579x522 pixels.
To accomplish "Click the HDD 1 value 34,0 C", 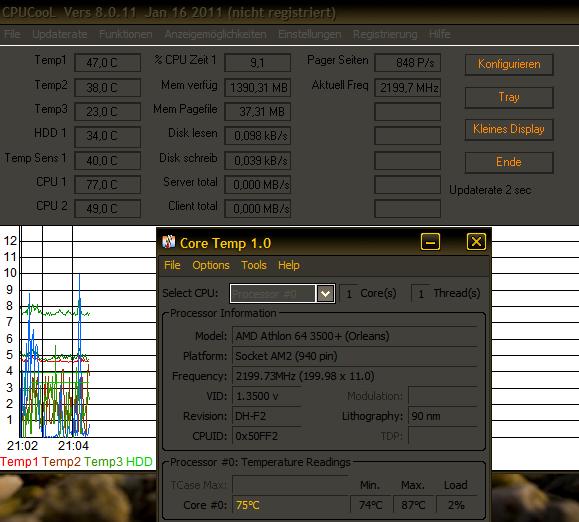I will 107,136.
